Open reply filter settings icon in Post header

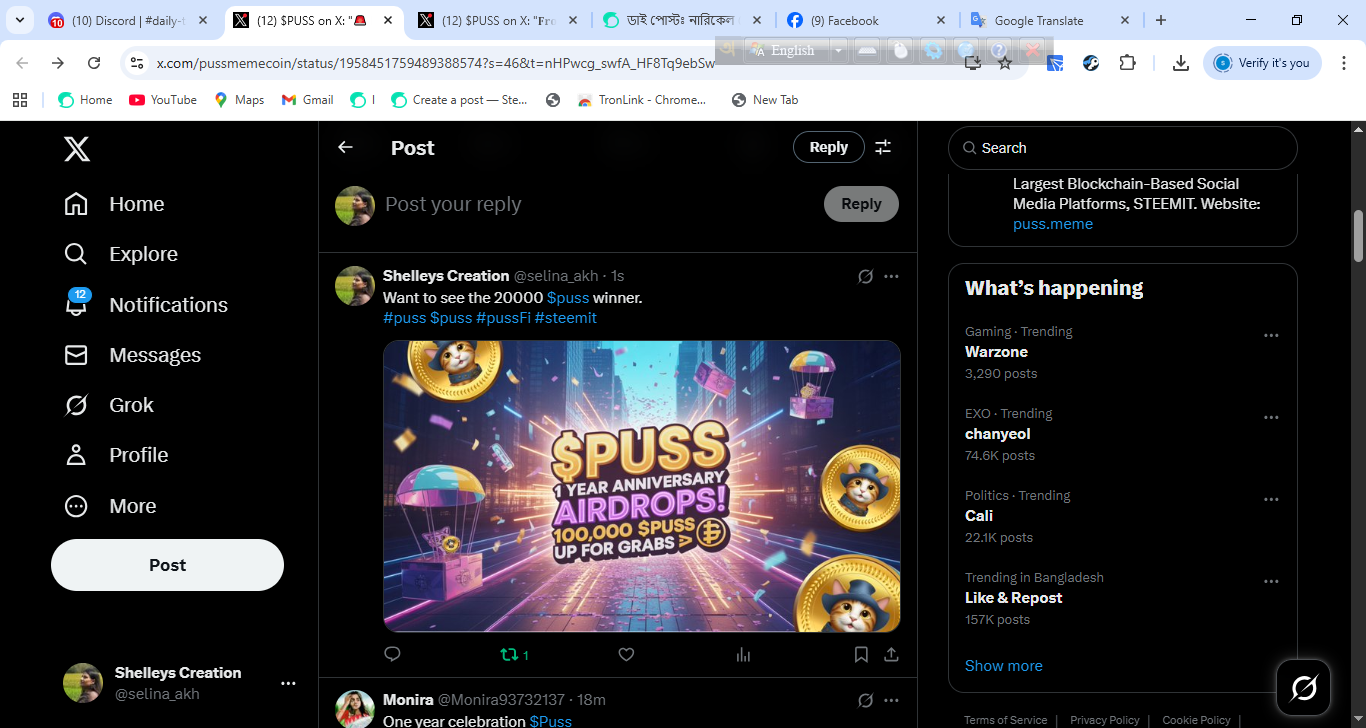[x=883, y=147]
